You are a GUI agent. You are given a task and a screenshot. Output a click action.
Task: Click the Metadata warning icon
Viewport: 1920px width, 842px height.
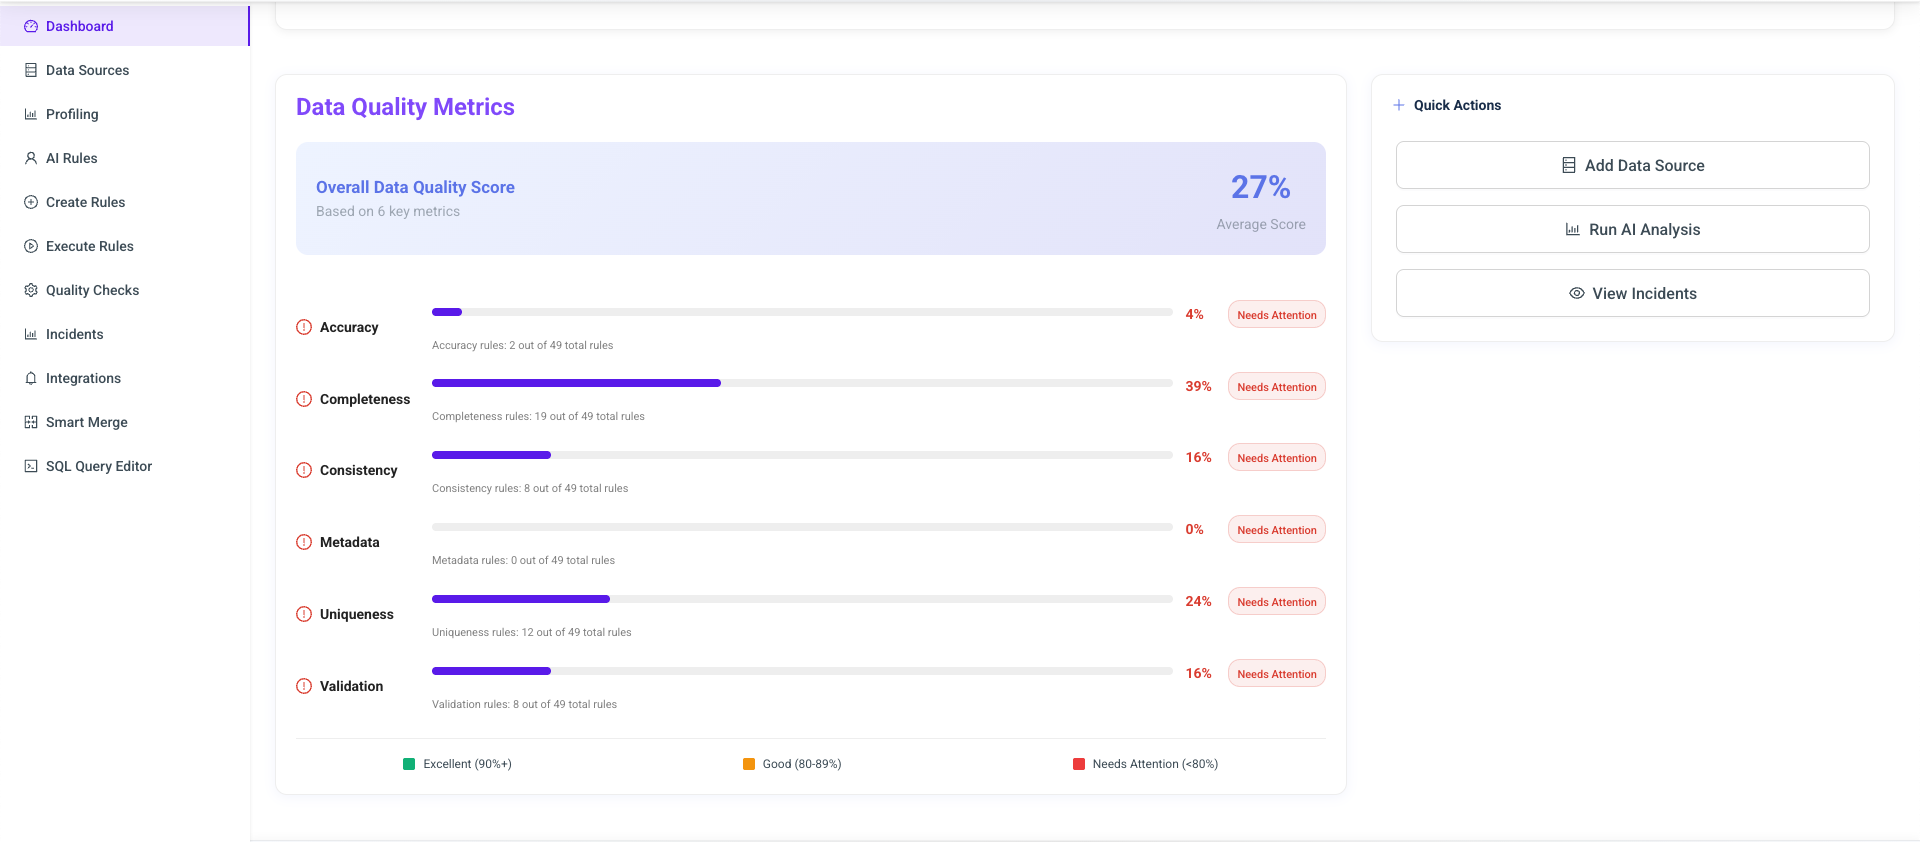point(304,542)
